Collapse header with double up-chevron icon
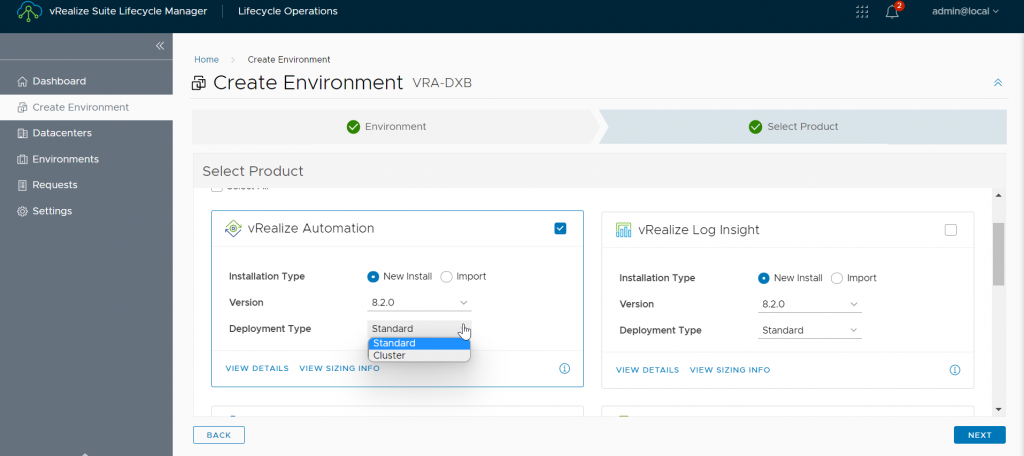1024x456 pixels. point(998,83)
